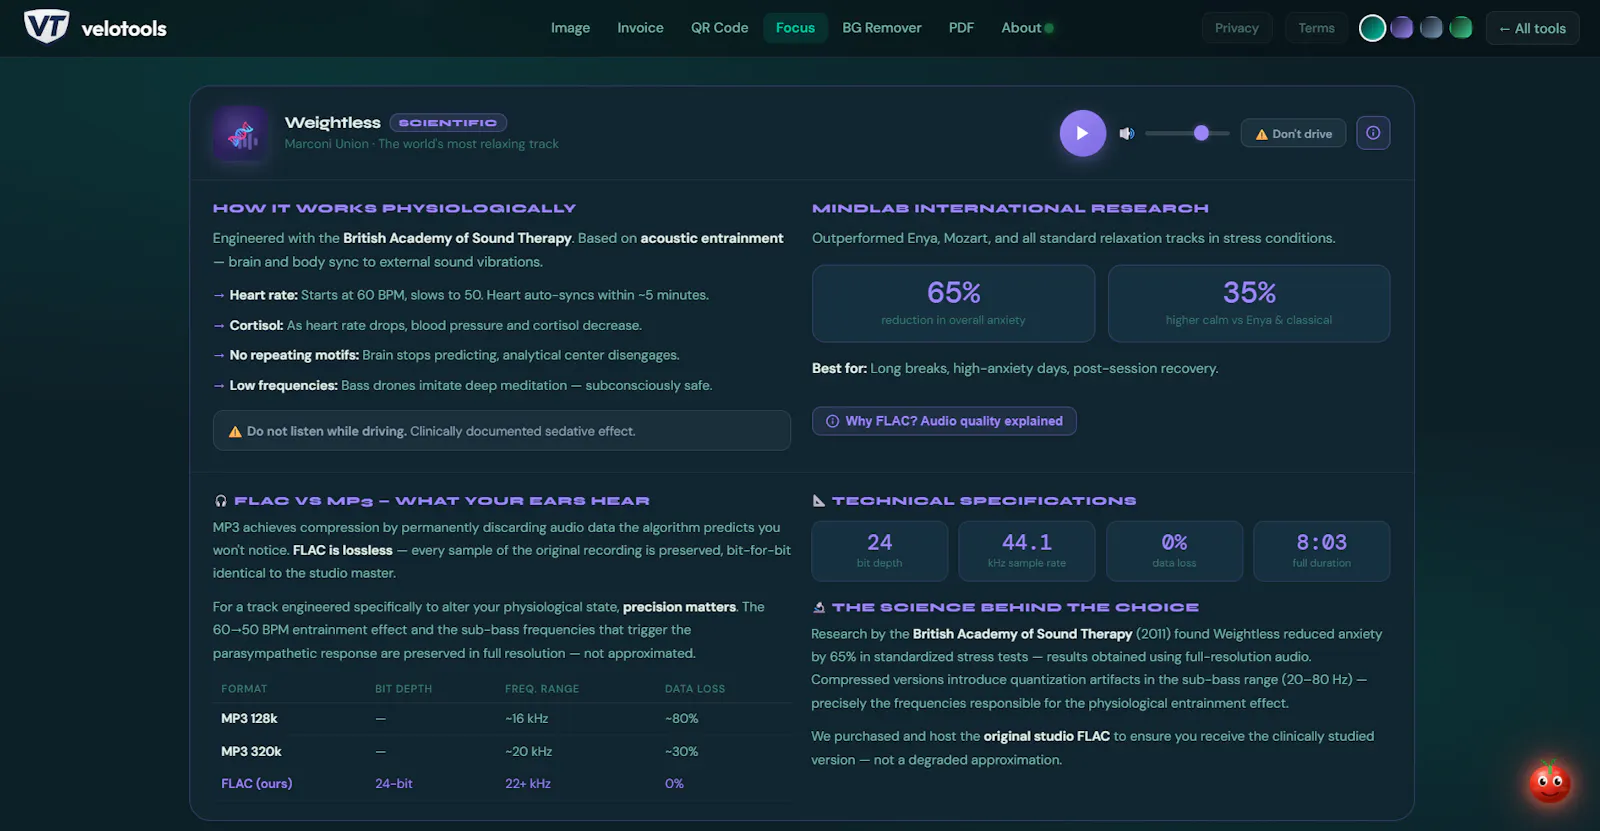Select the Focus tab
This screenshot has width=1600, height=831.
click(795, 28)
